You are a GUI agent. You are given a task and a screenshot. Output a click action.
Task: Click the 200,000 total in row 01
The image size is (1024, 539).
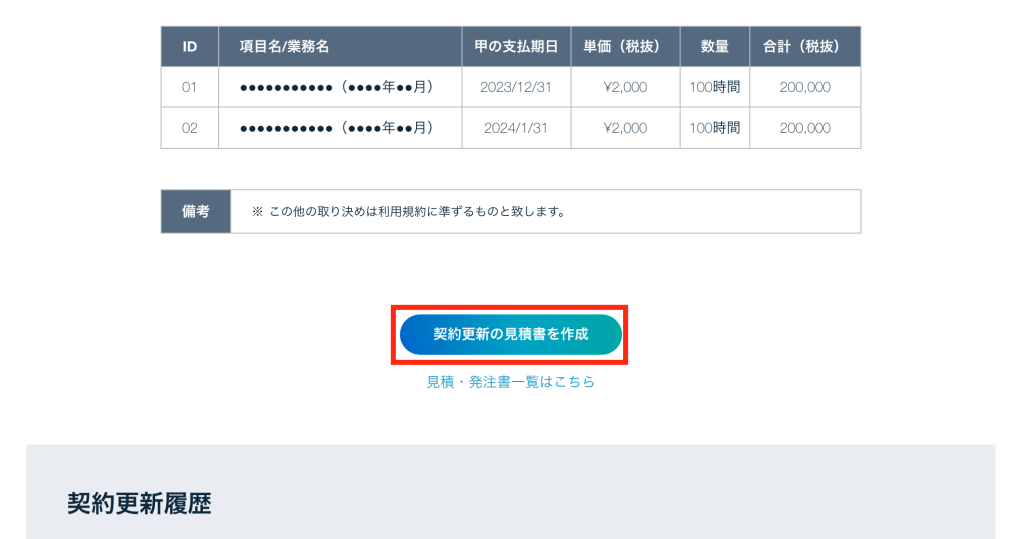(804, 87)
